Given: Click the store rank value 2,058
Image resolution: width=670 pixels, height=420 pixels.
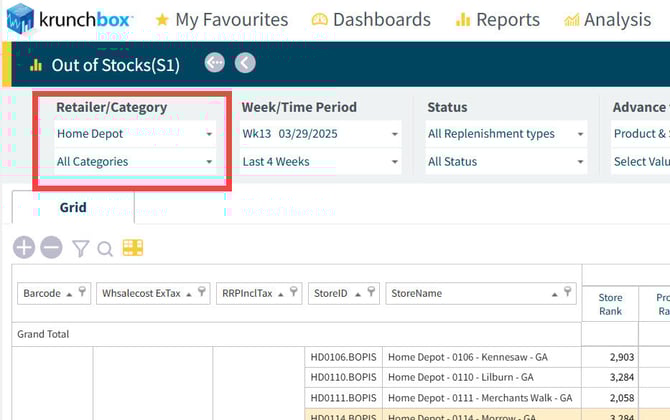Looking at the screenshot, I should (x=622, y=398).
